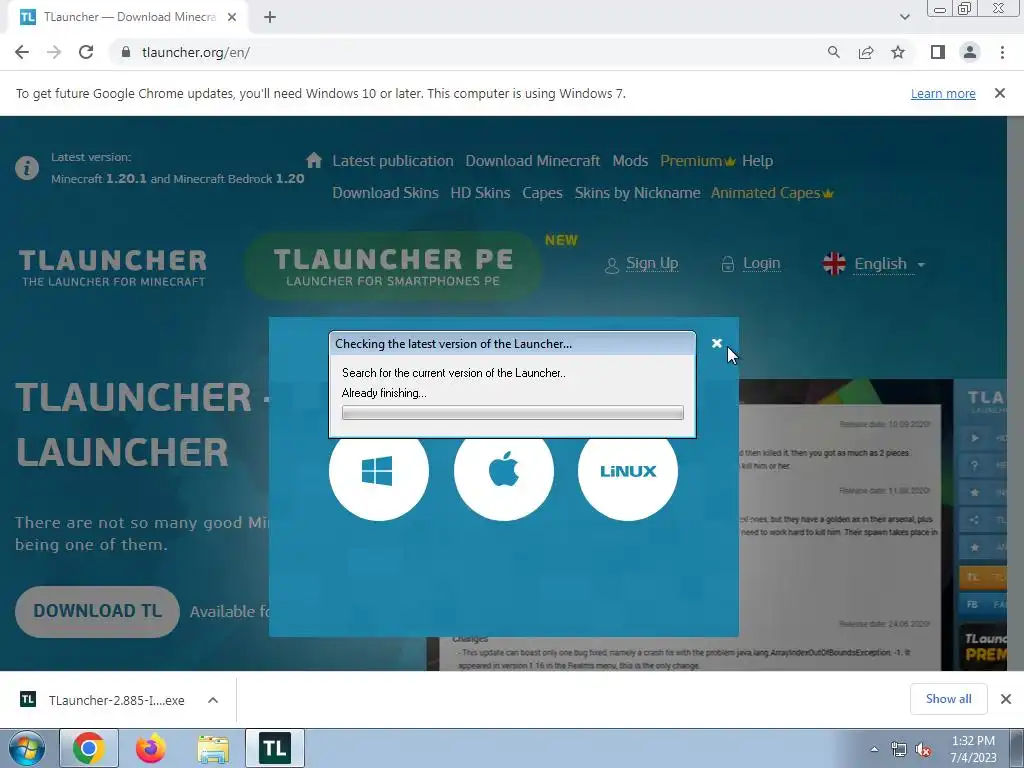Open Animated Capes link
This screenshot has width=1024, height=768.
[772, 193]
